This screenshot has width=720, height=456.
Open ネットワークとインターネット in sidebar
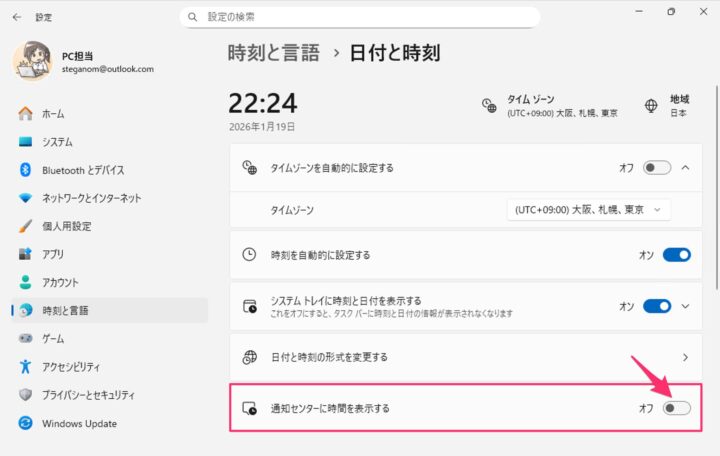click(x=91, y=198)
